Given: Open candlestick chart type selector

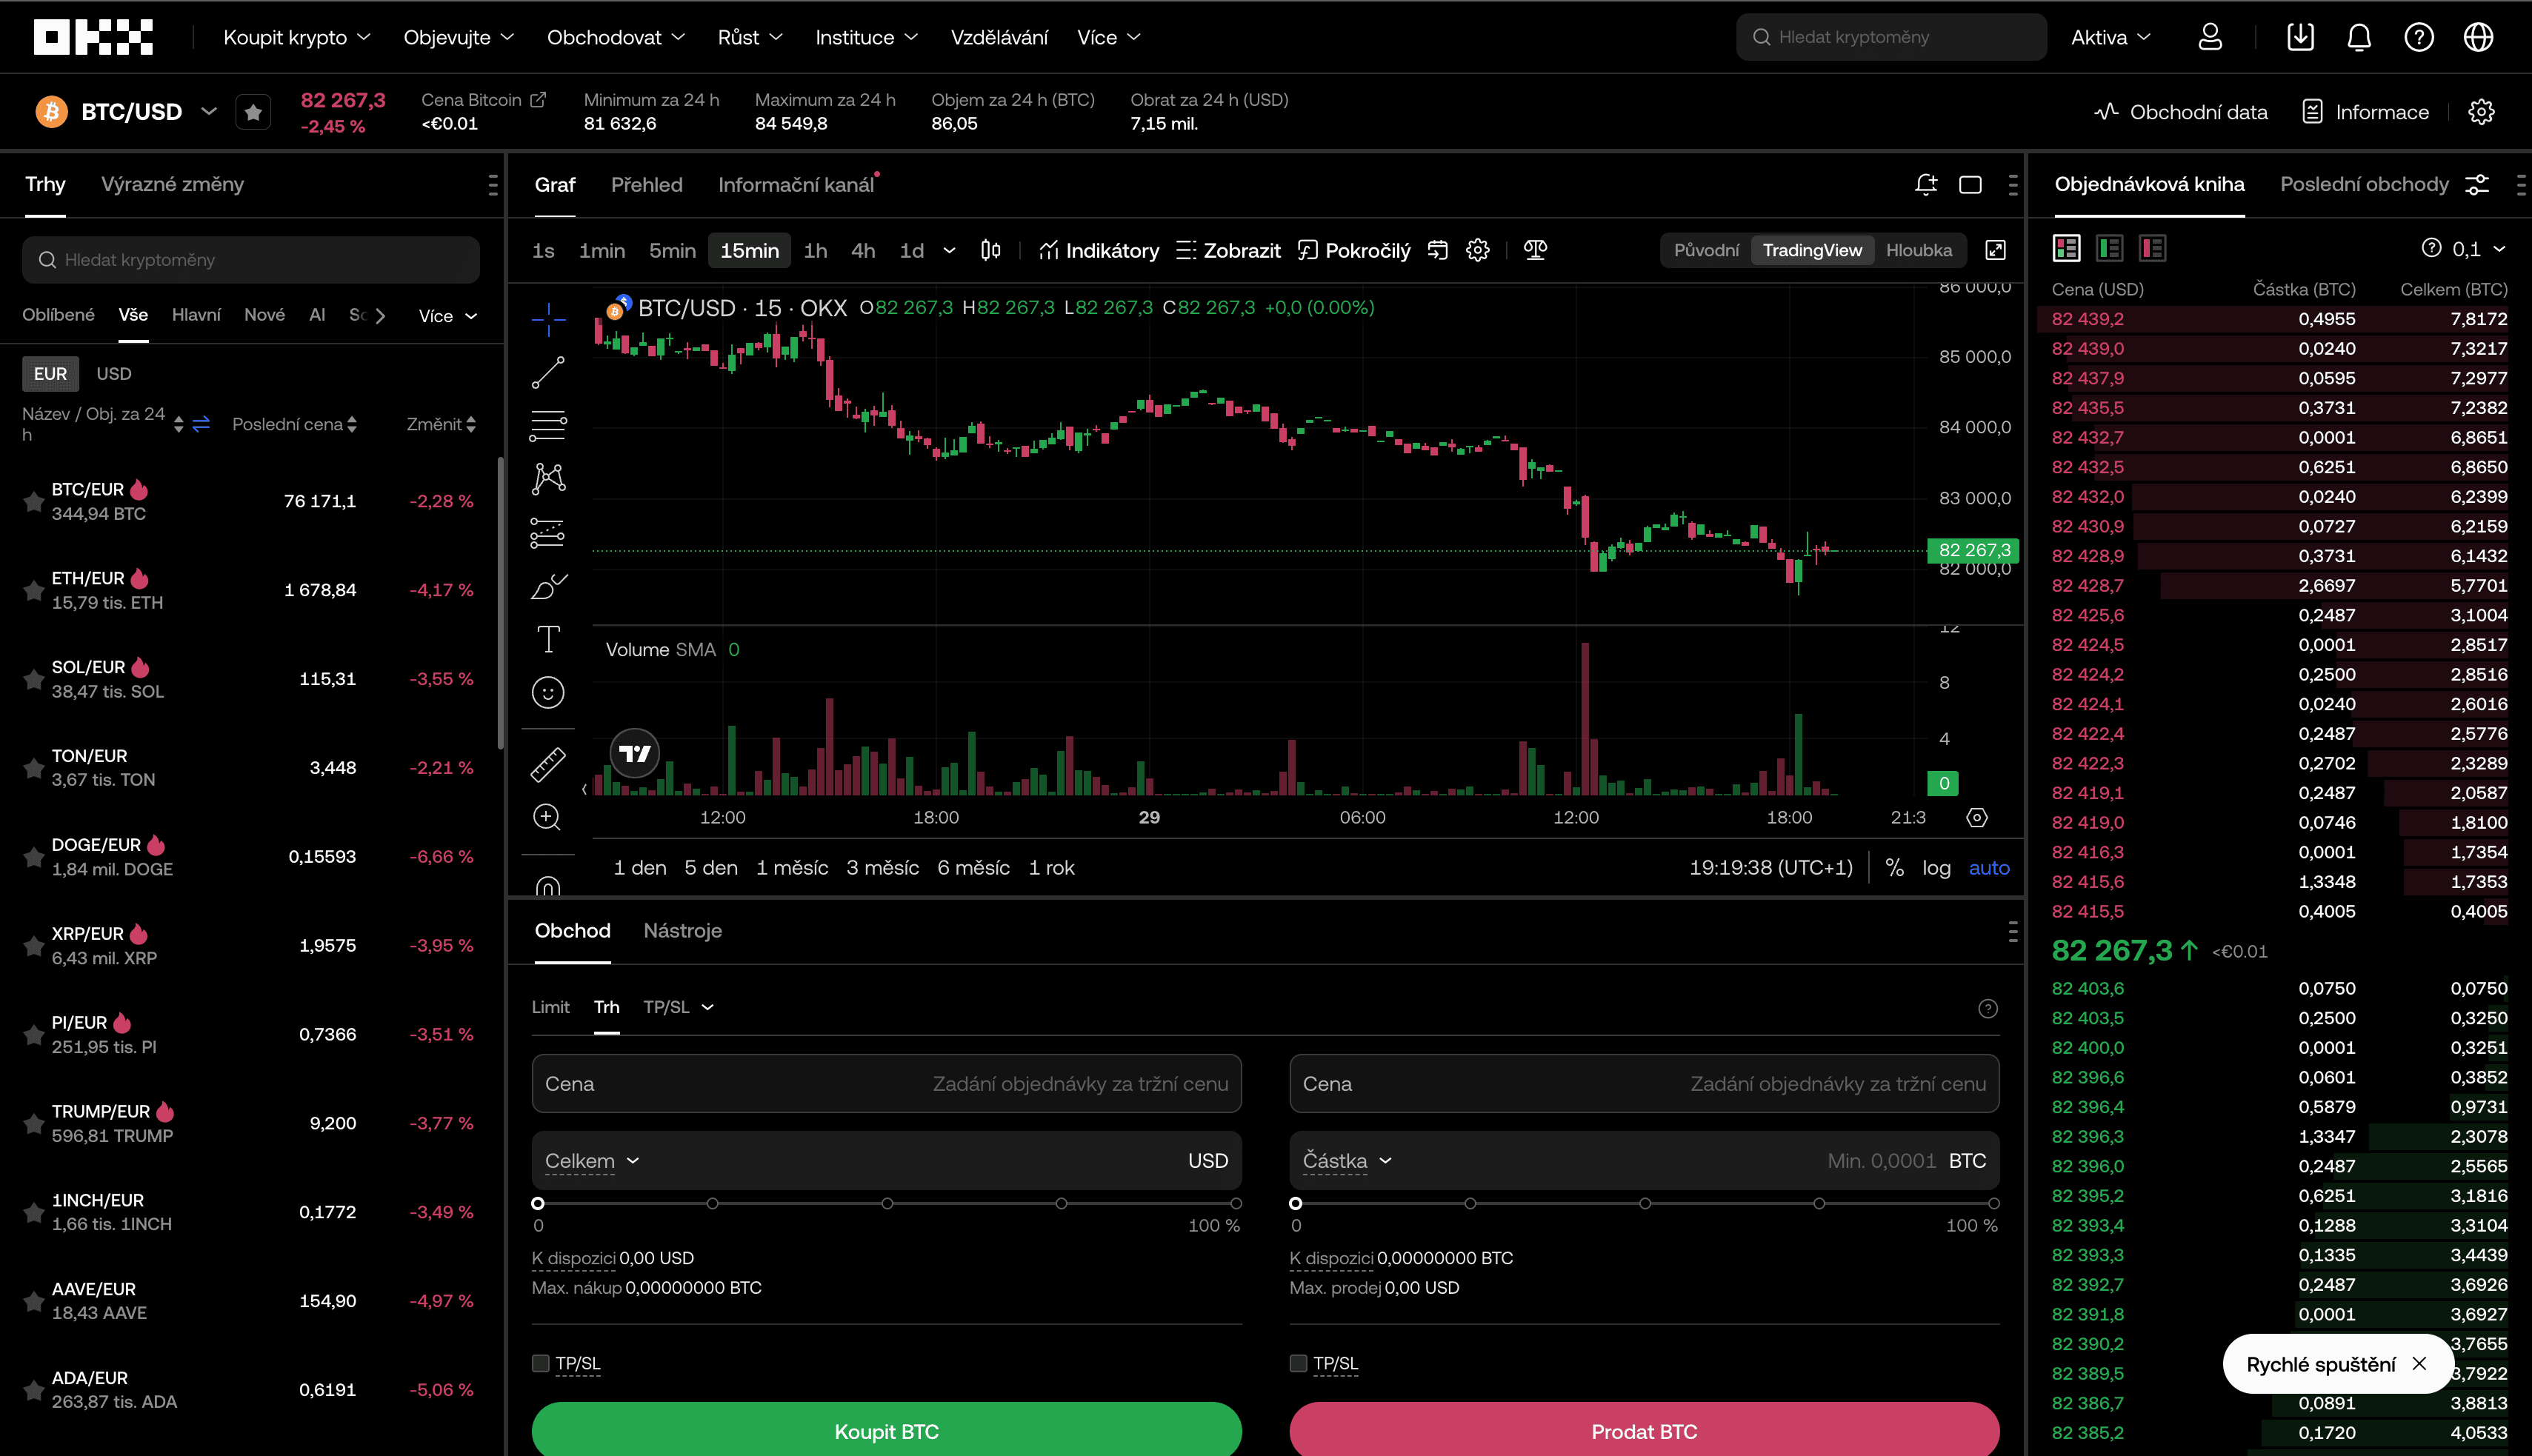Looking at the screenshot, I should 990,250.
